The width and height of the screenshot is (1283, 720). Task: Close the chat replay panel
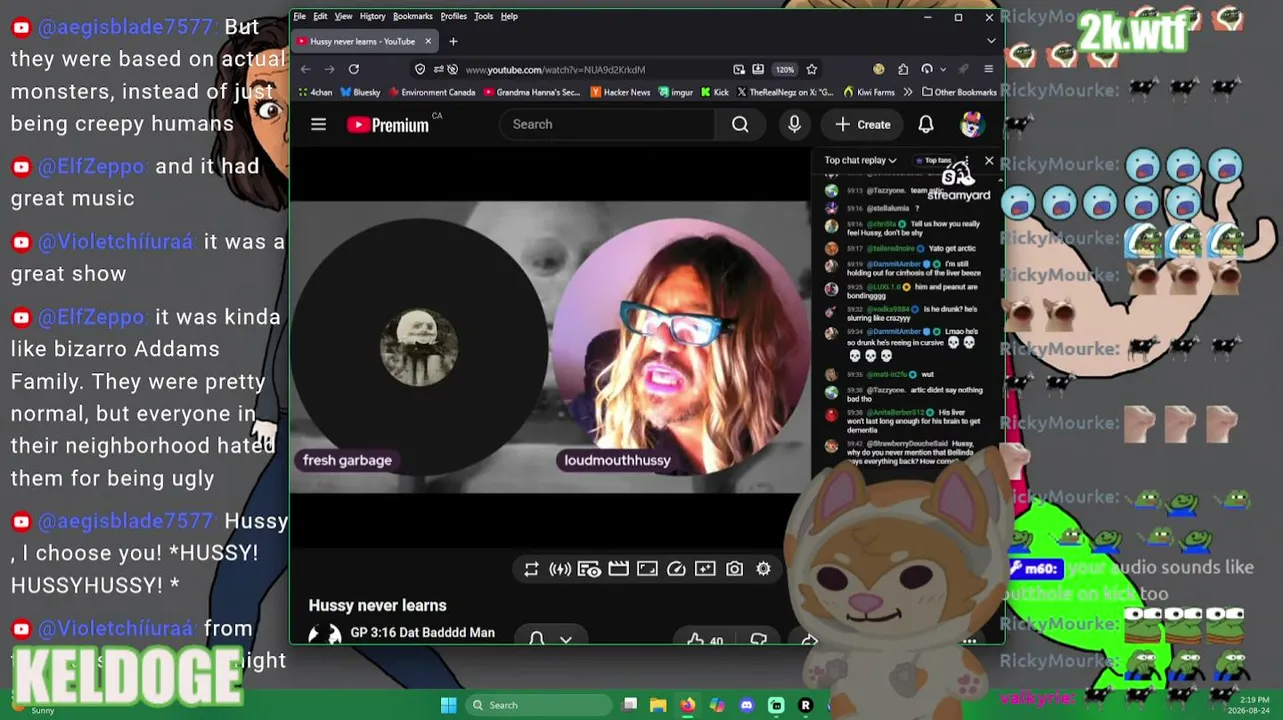989,160
